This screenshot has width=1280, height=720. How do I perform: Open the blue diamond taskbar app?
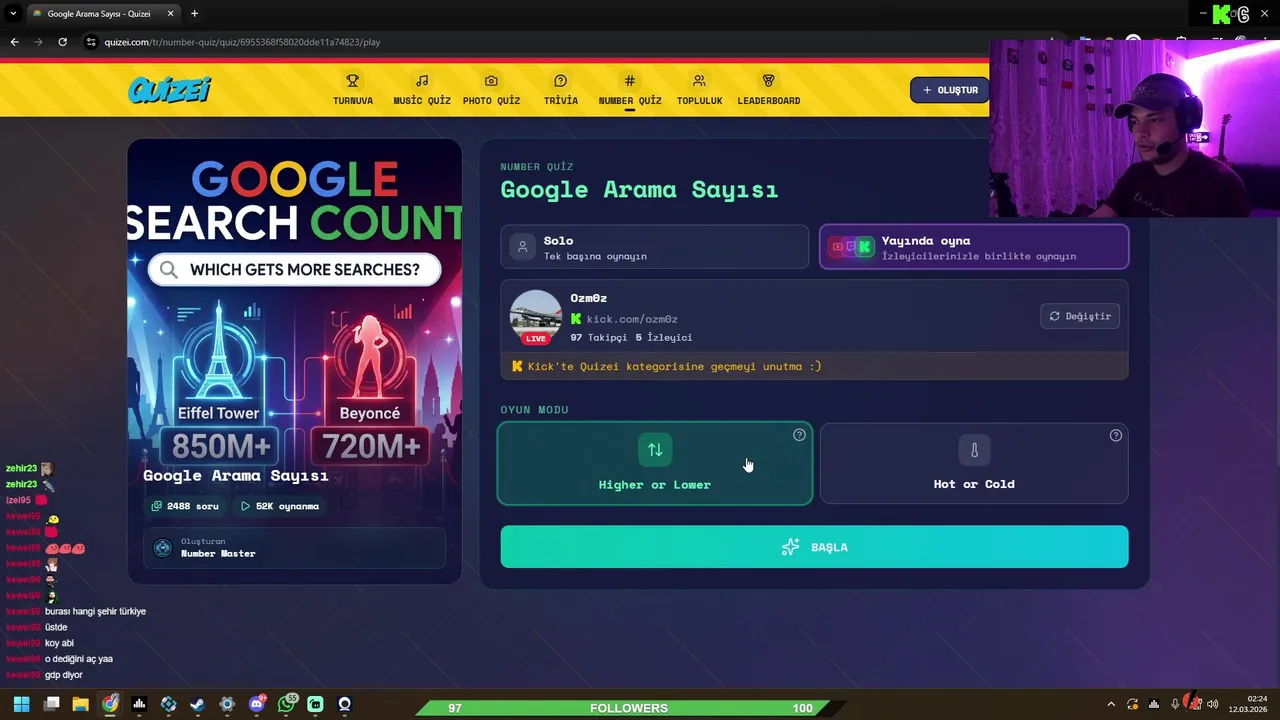(x=168, y=705)
